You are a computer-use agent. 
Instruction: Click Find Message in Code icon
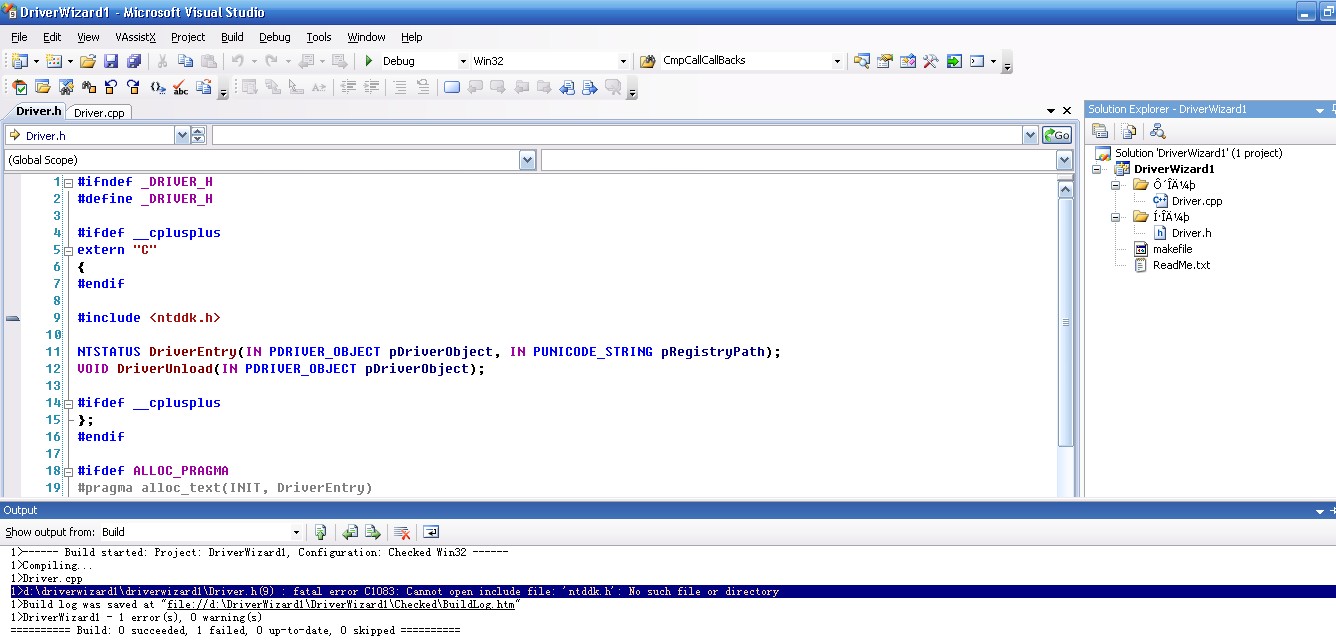[321, 532]
